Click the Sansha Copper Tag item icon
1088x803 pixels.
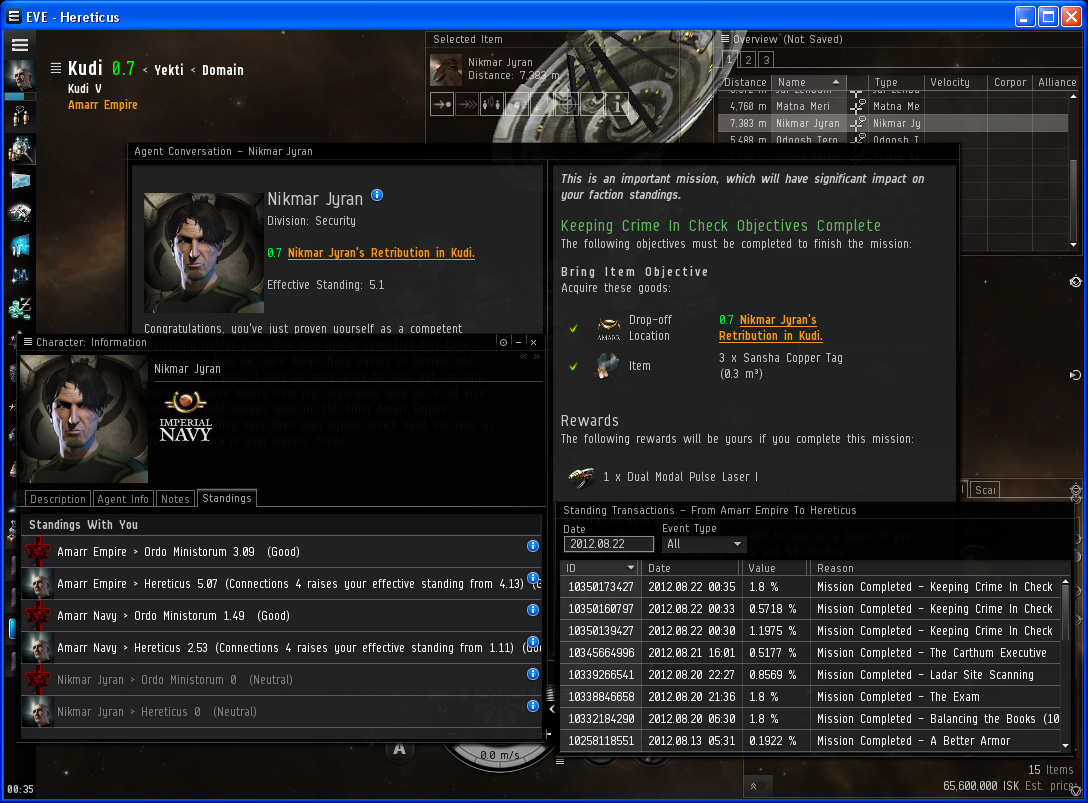click(607, 366)
